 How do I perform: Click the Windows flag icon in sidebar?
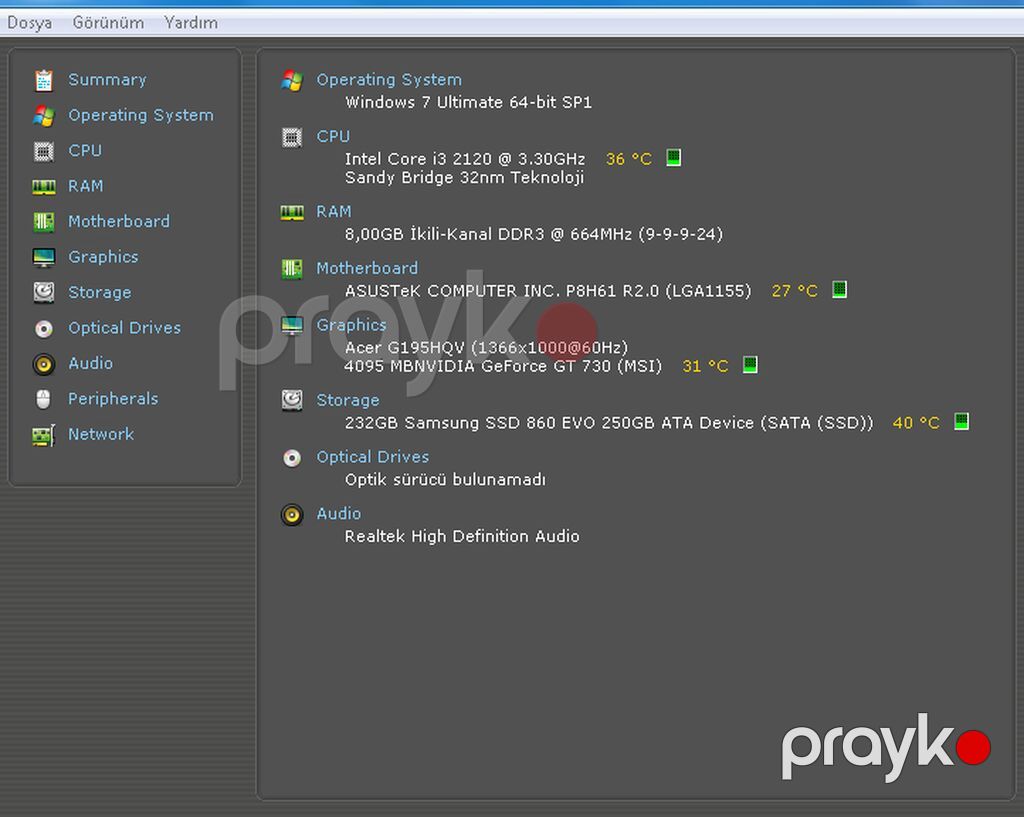[x=44, y=116]
